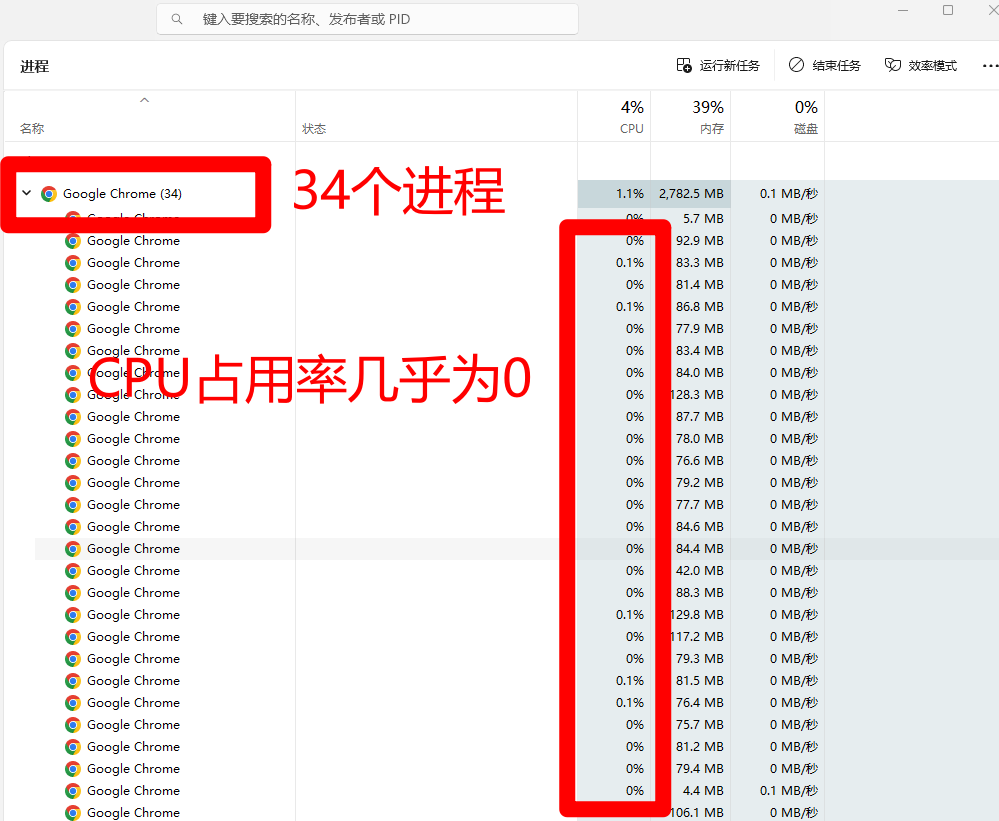The image size is (999, 821).
Task: Click the Chrome icon in the 92.9 MB row
Action: (73, 241)
